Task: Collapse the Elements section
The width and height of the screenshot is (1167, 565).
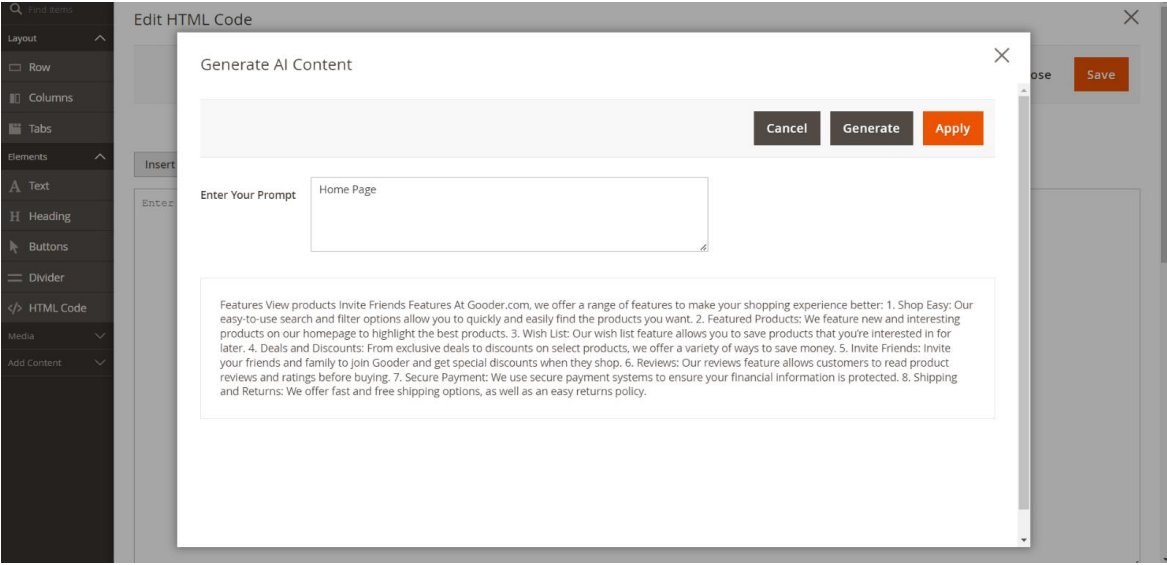Action: [99, 157]
